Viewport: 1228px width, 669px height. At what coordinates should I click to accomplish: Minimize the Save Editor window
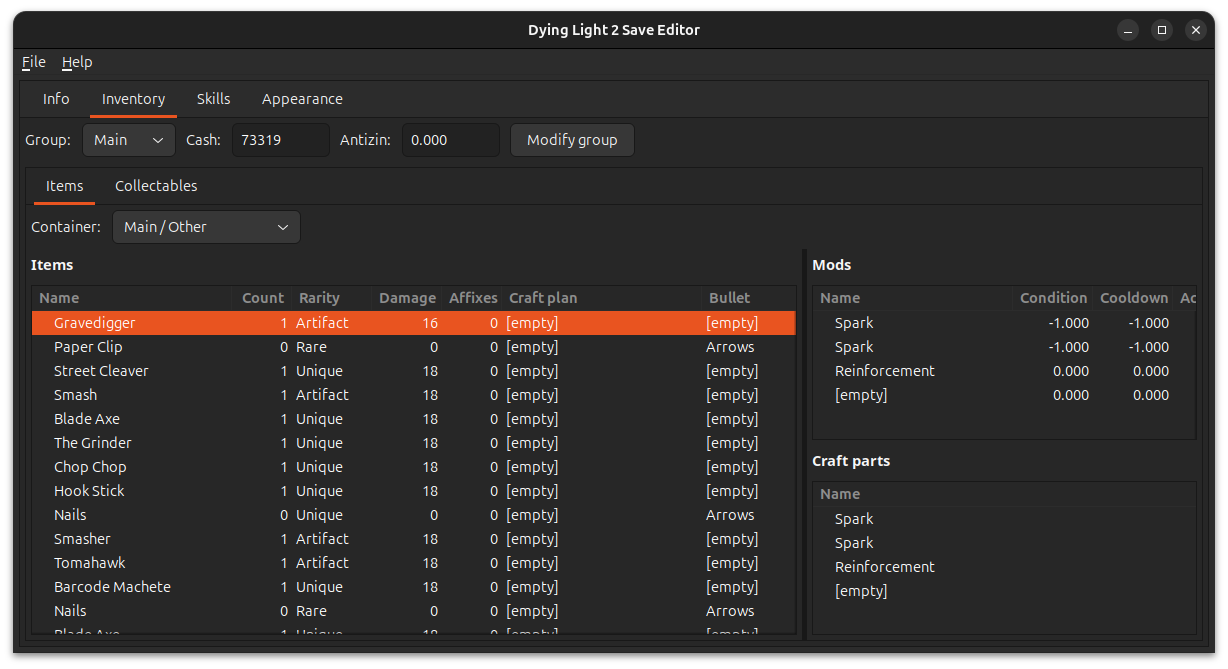tap(1127, 30)
